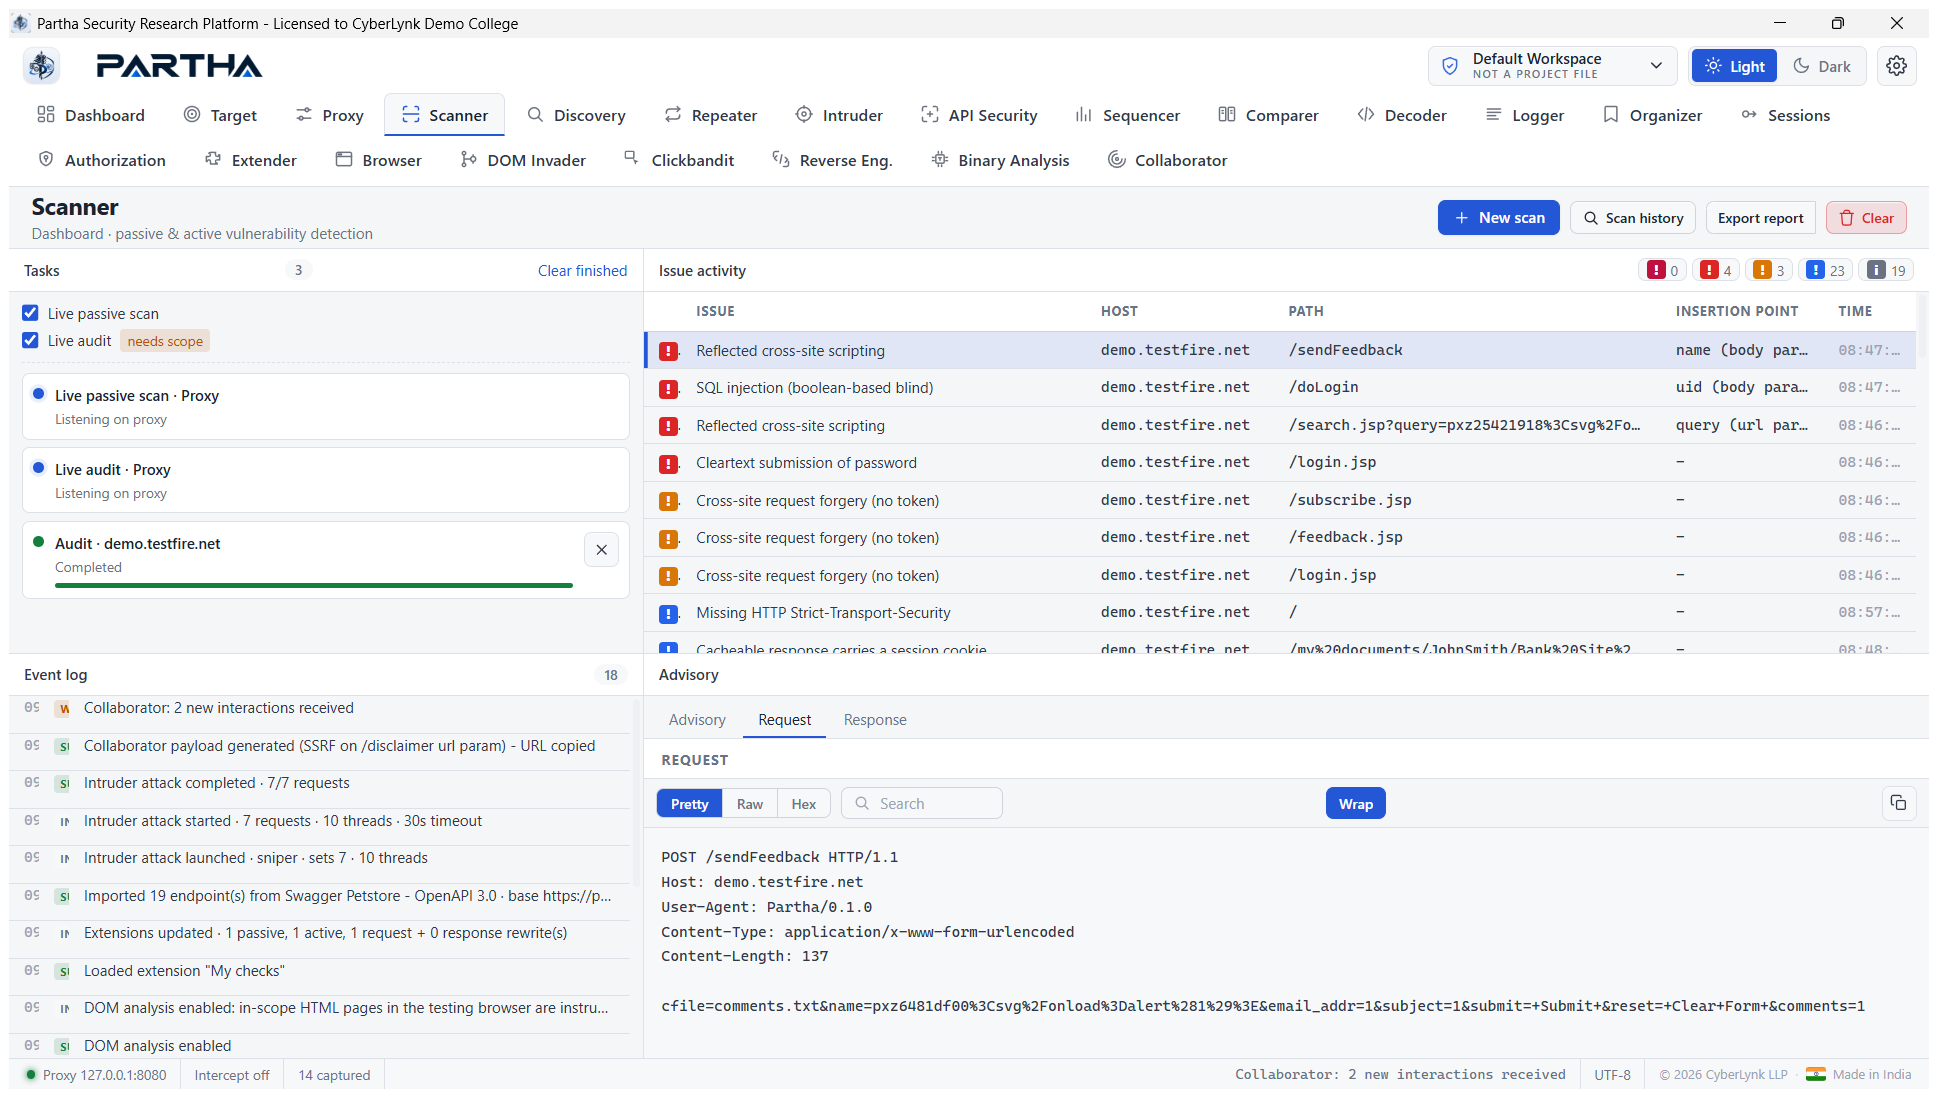The width and height of the screenshot is (1938, 1098).
Task: Toggle Live passive scan checkbox
Action: click(31, 313)
